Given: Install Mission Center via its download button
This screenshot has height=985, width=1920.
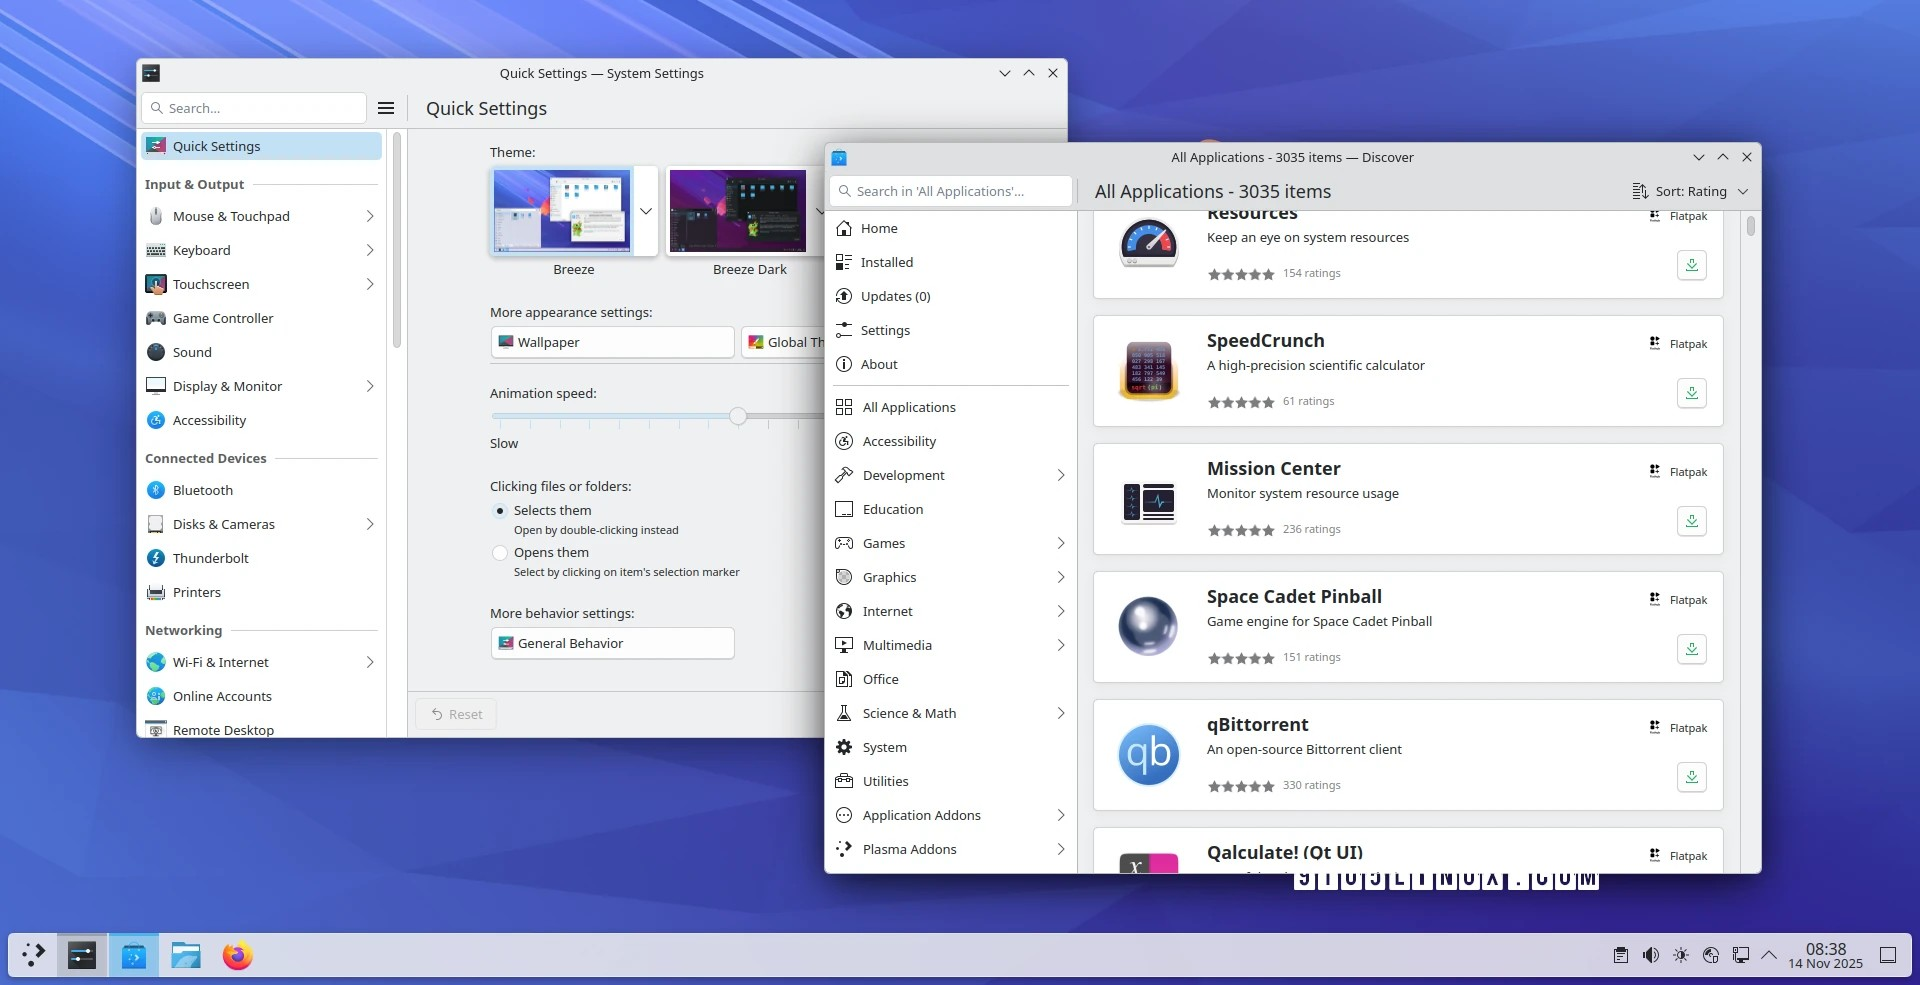Looking at the screenshot, I should [x=1691, y=521].
